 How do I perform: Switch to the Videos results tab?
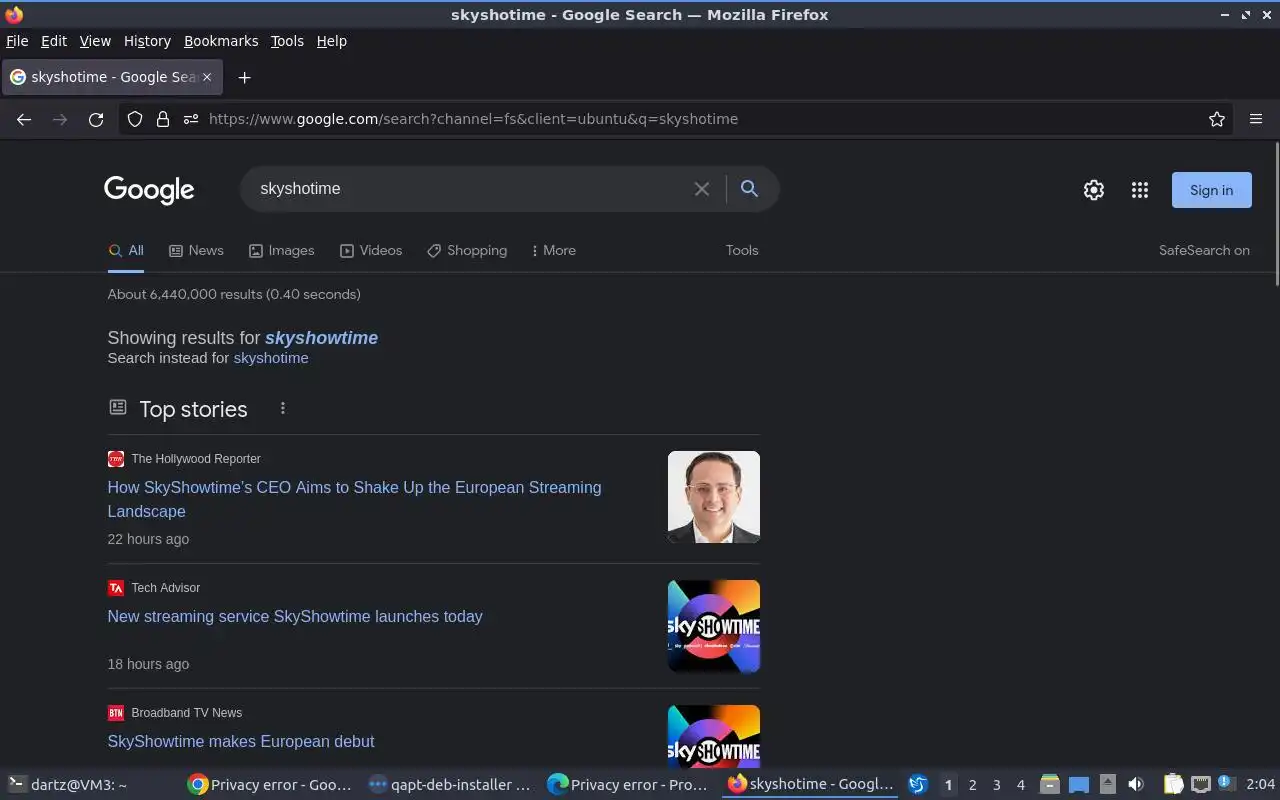click(x=371, y=251)
